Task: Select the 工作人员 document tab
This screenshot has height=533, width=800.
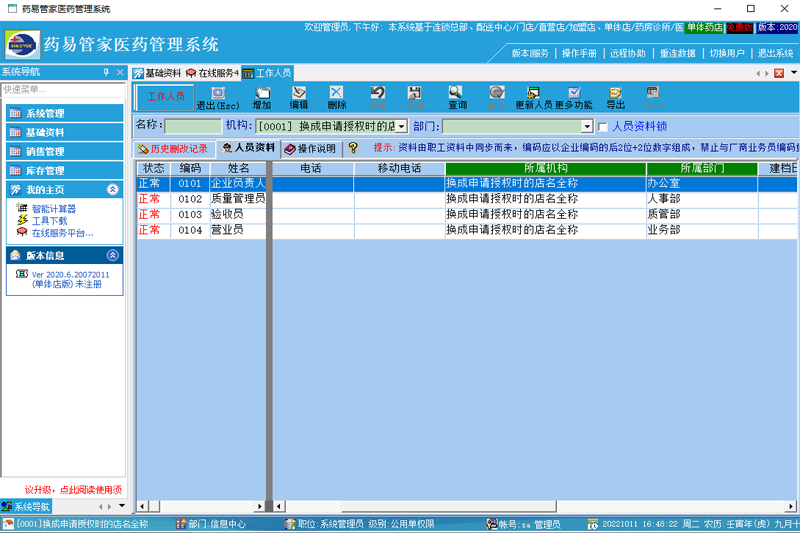Action: click(267, 73)
